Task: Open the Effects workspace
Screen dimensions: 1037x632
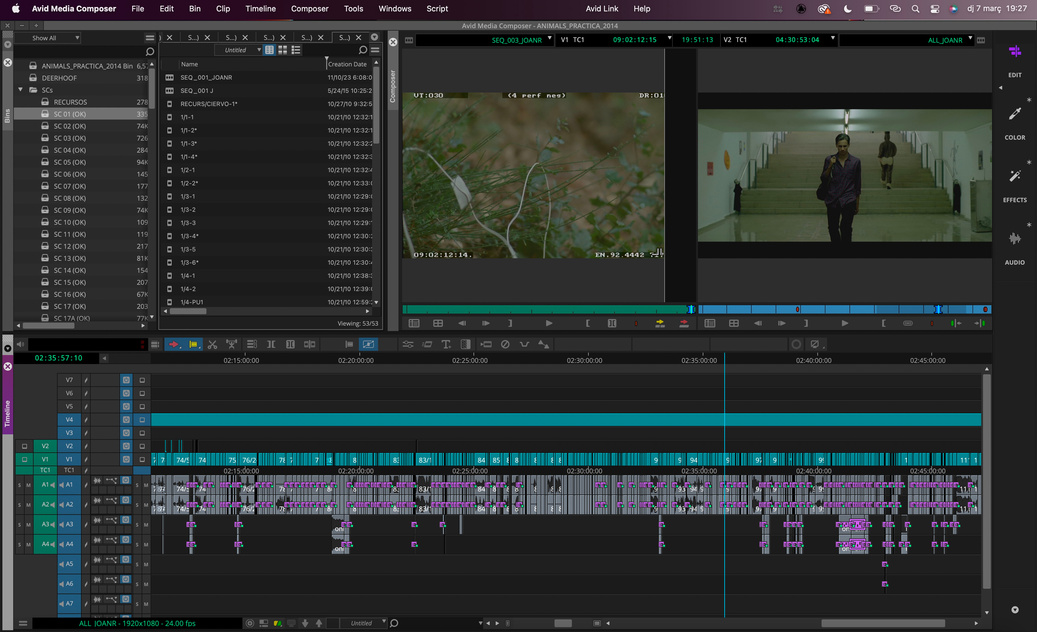Action: click(1015, 185)
